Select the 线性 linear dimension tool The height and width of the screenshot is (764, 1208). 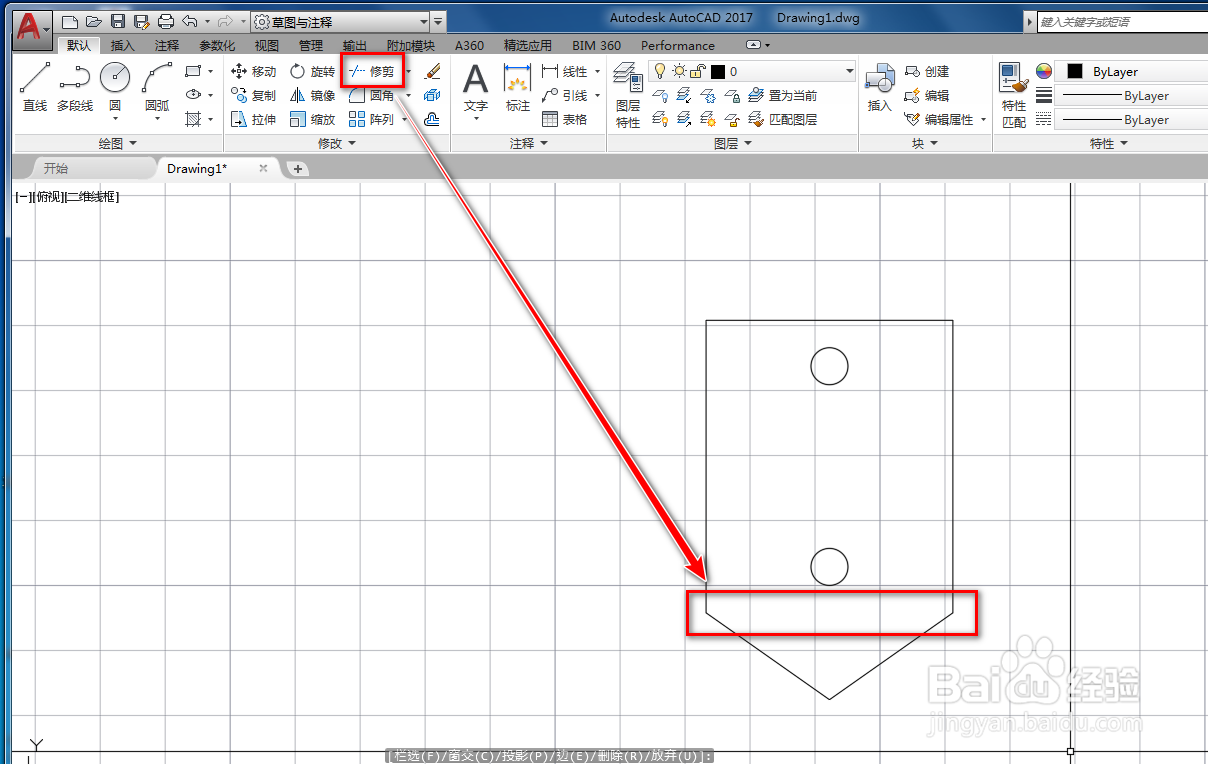pyautogui.click(x=566, y=71)
